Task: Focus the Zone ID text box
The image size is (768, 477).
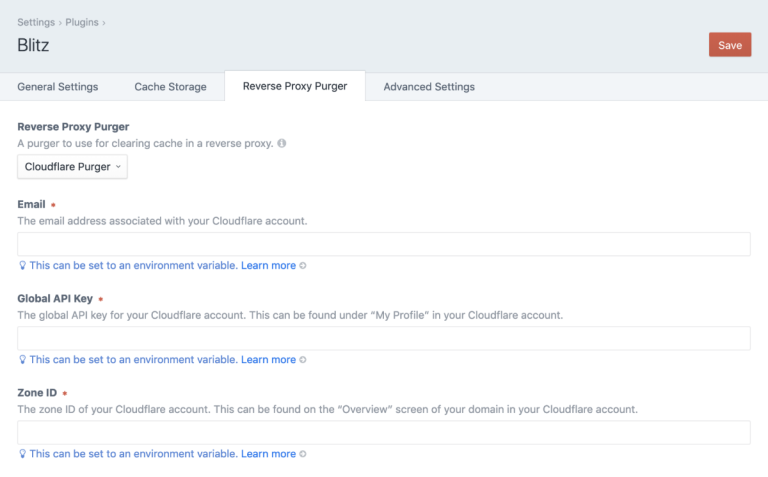Action: pos(384,433)
